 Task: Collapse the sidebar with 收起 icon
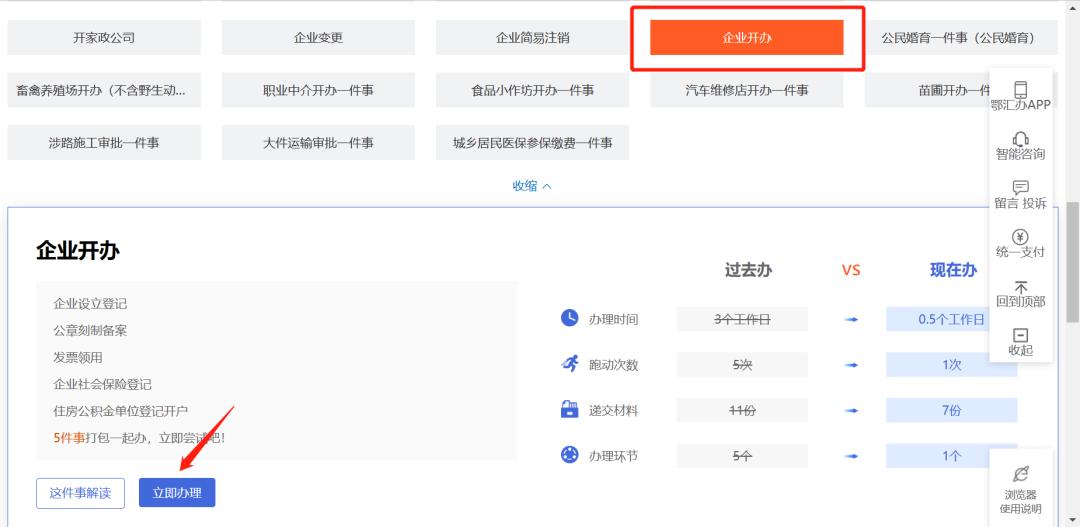click(1020, 335)
